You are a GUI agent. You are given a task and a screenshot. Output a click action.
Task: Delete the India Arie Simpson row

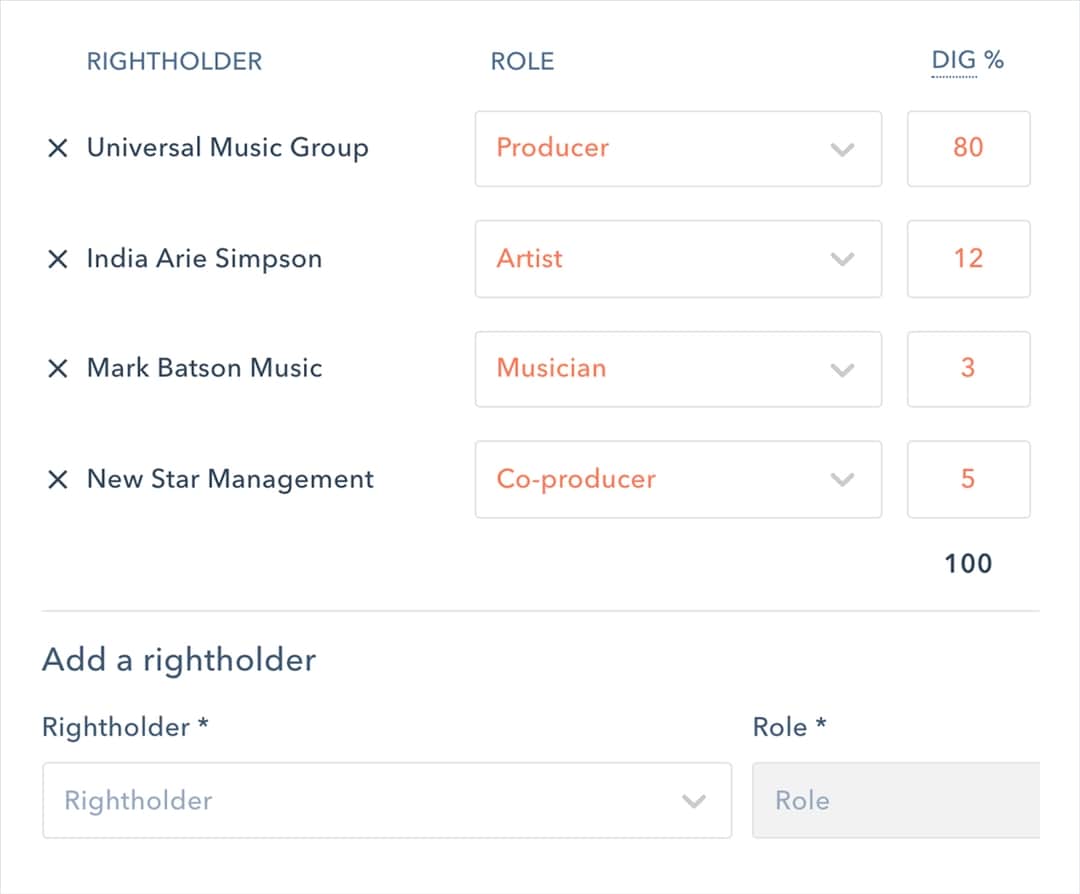[58, 260]
